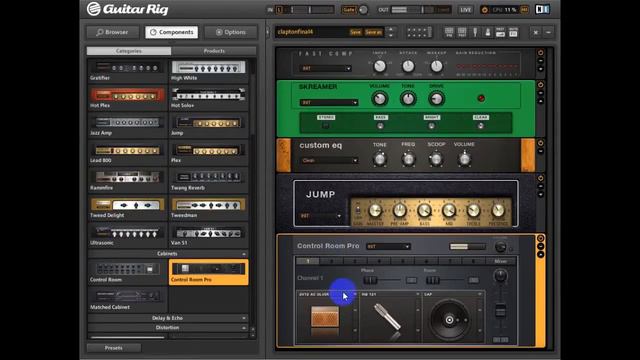Image resolution: width=640 pixels, height=360 pixels.
Task: Switch to the Options tab
Action: tap(231, 32)
